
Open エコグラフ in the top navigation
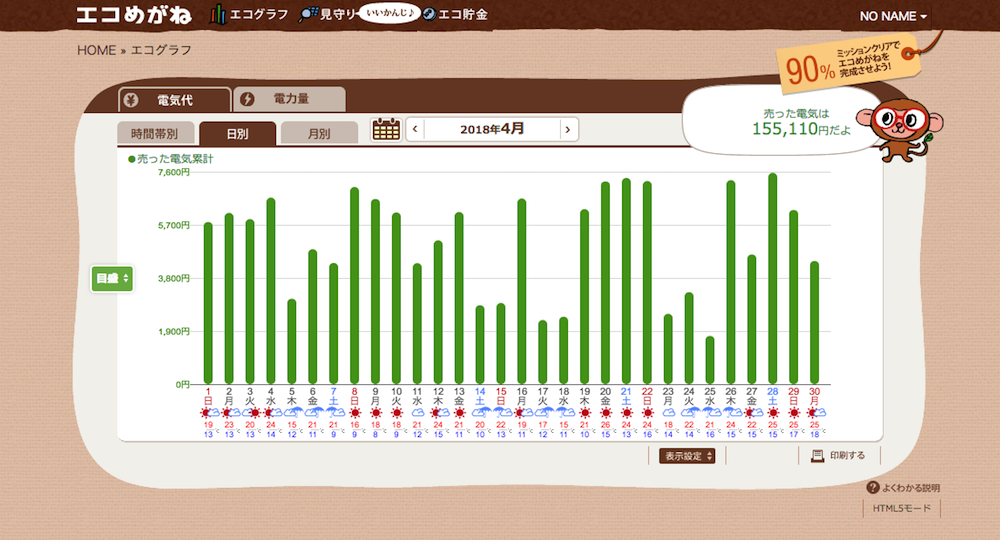pos(250,16)
